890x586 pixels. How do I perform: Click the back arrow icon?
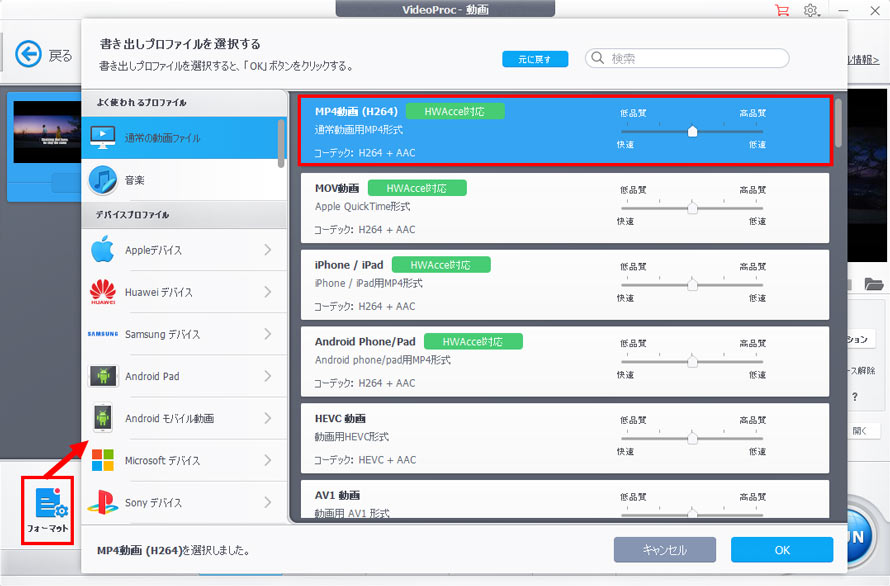pyautogui.click(x=28, y=55)
